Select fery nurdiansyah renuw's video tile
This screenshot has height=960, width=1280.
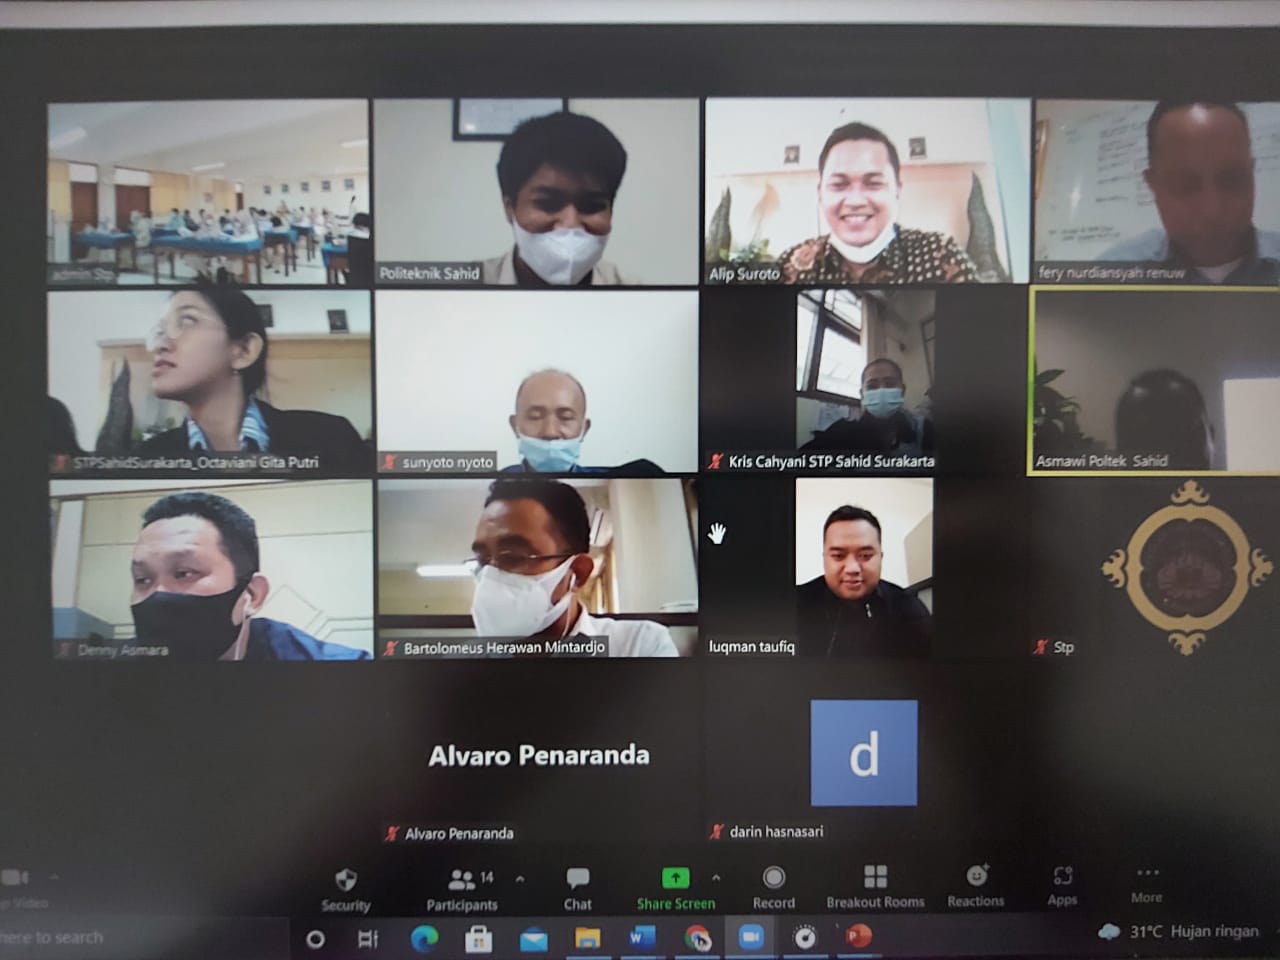[x=1157, y=190]
